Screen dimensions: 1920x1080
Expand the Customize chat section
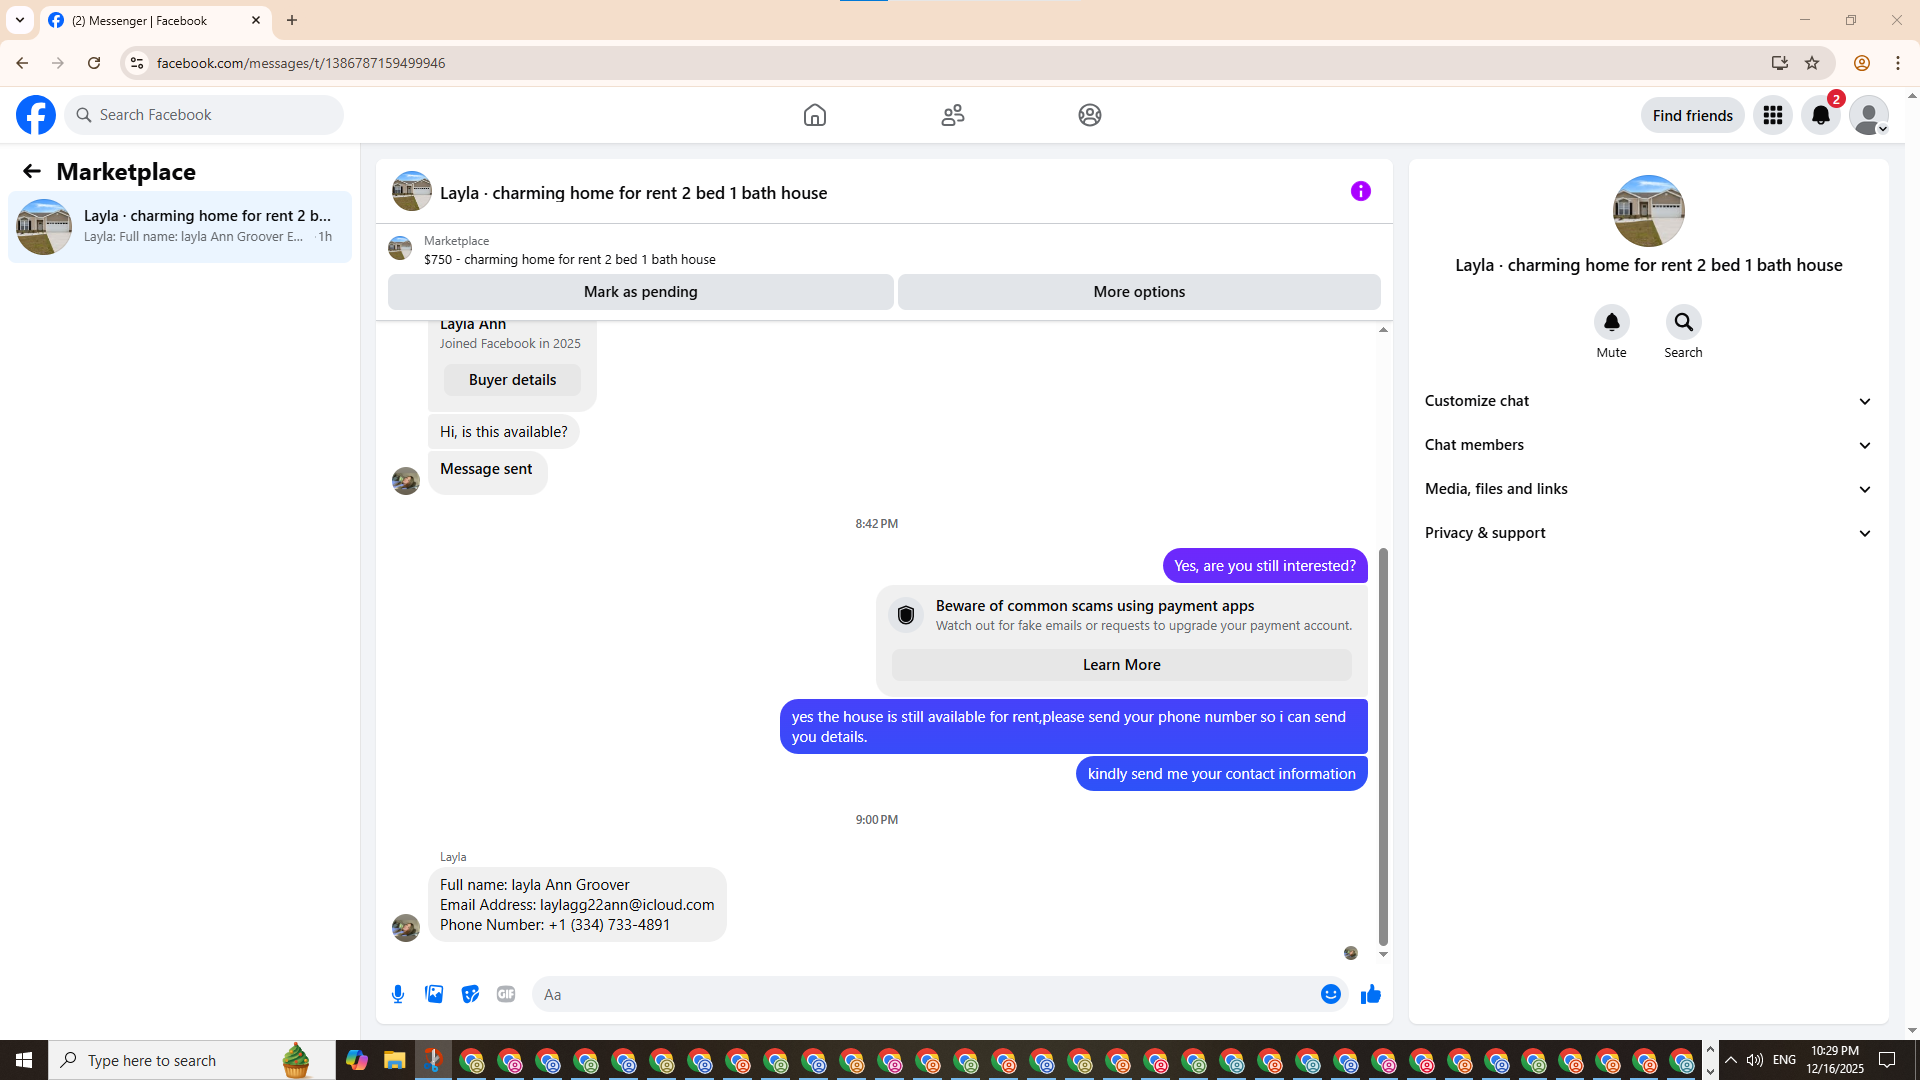coord(1649,401)
